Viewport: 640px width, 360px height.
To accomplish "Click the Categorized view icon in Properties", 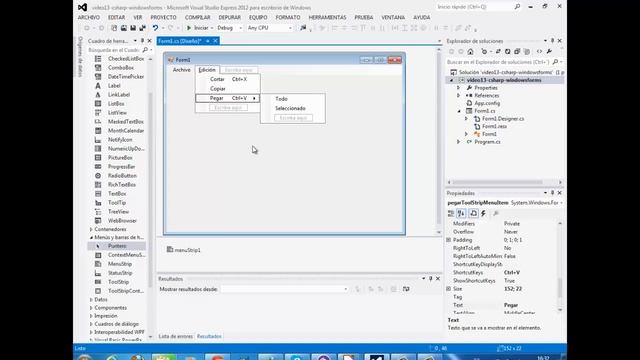I will point(451,213).
